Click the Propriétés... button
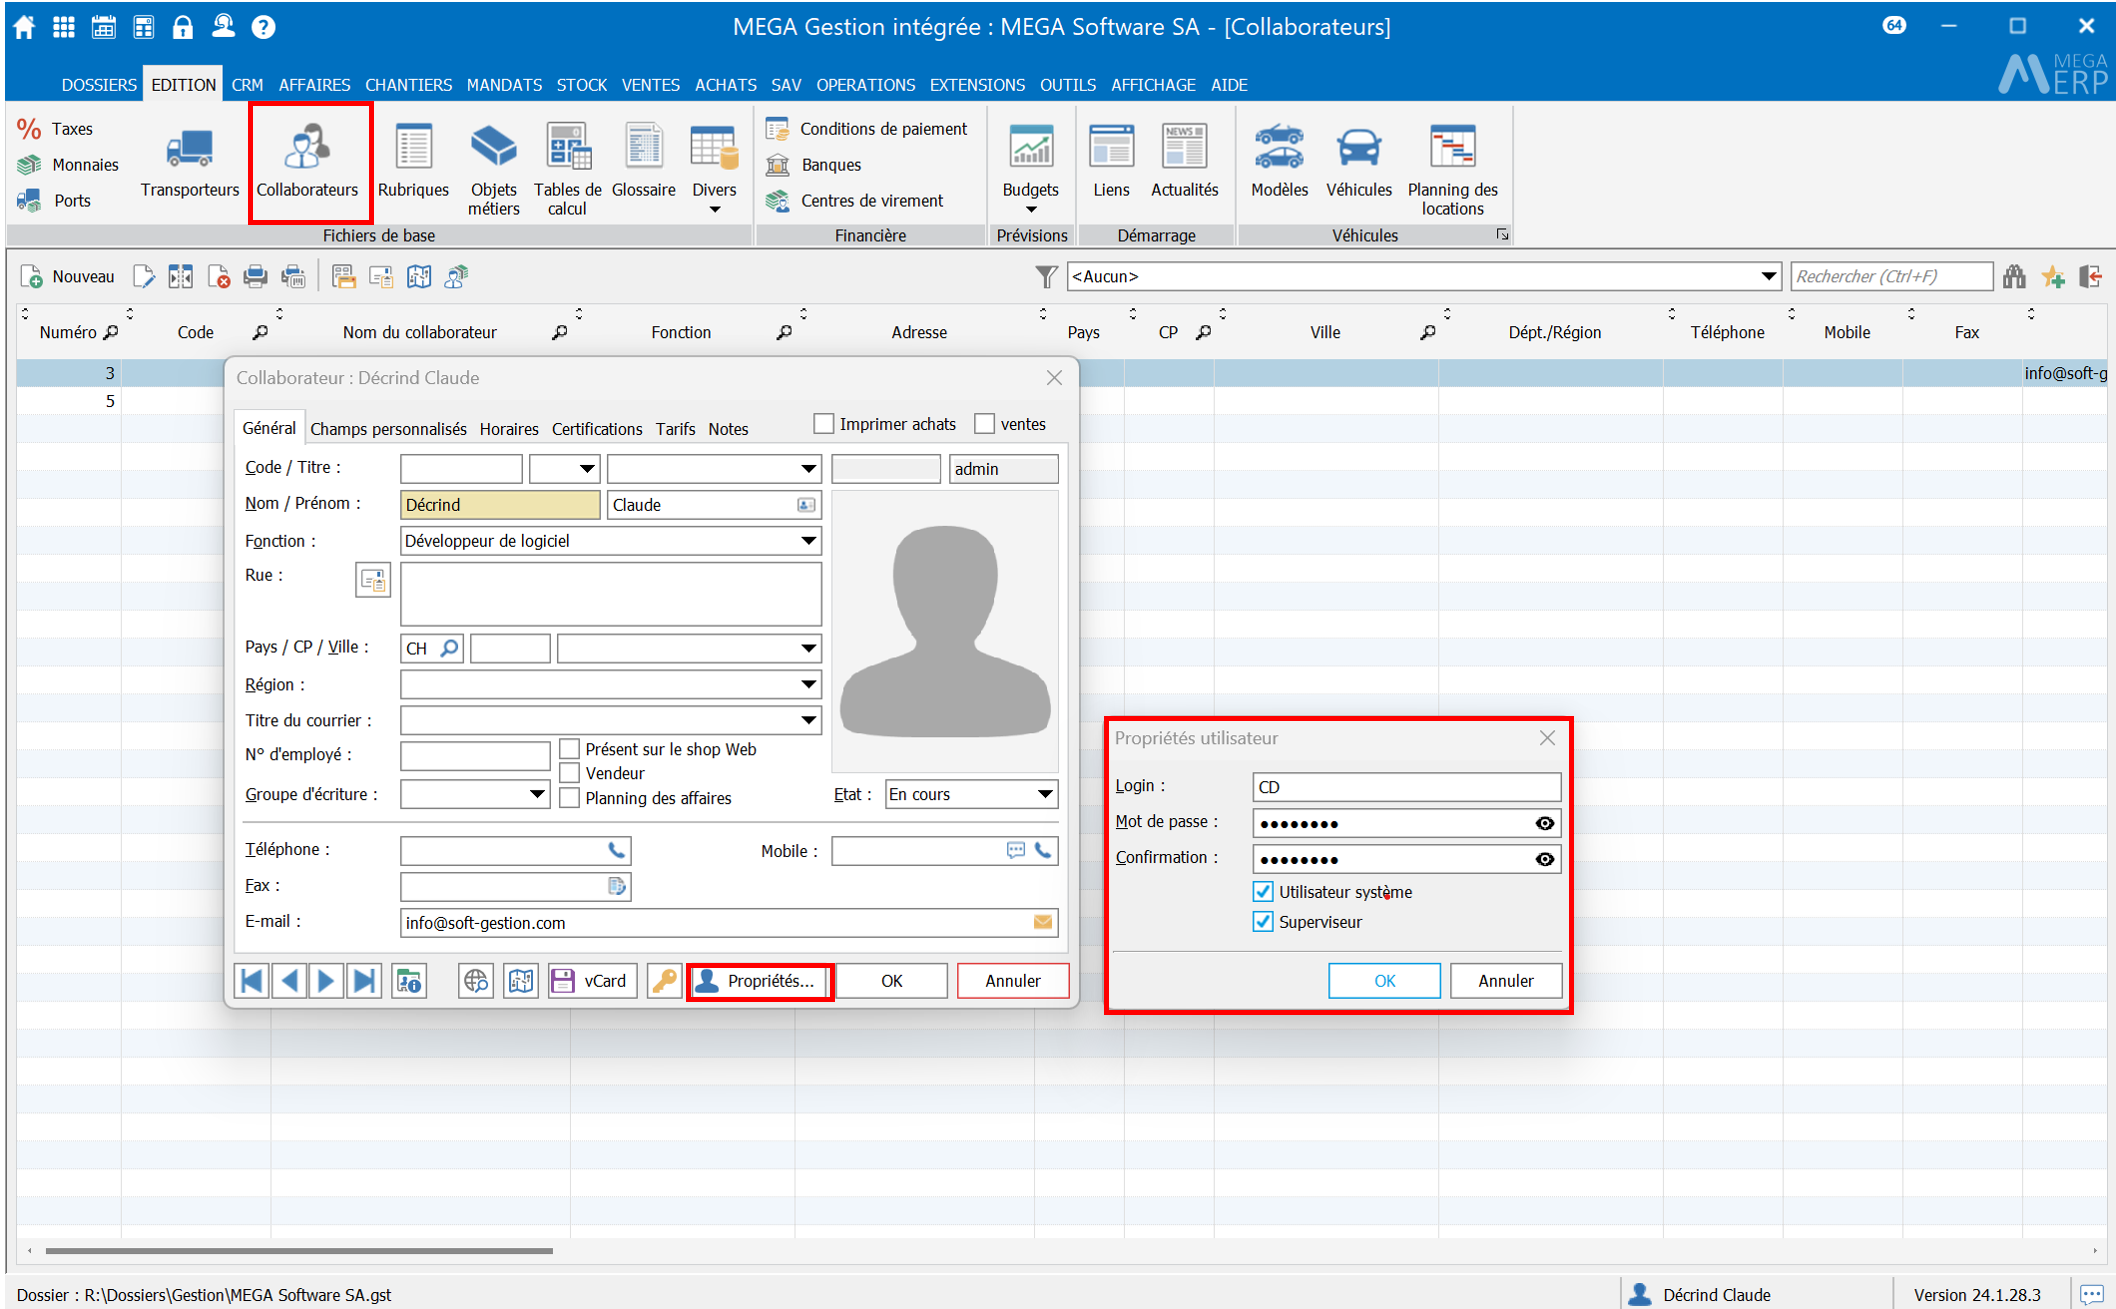The width and height of the screenshot is (2116, 1309). pyautogui.click(x=760, y=981)
